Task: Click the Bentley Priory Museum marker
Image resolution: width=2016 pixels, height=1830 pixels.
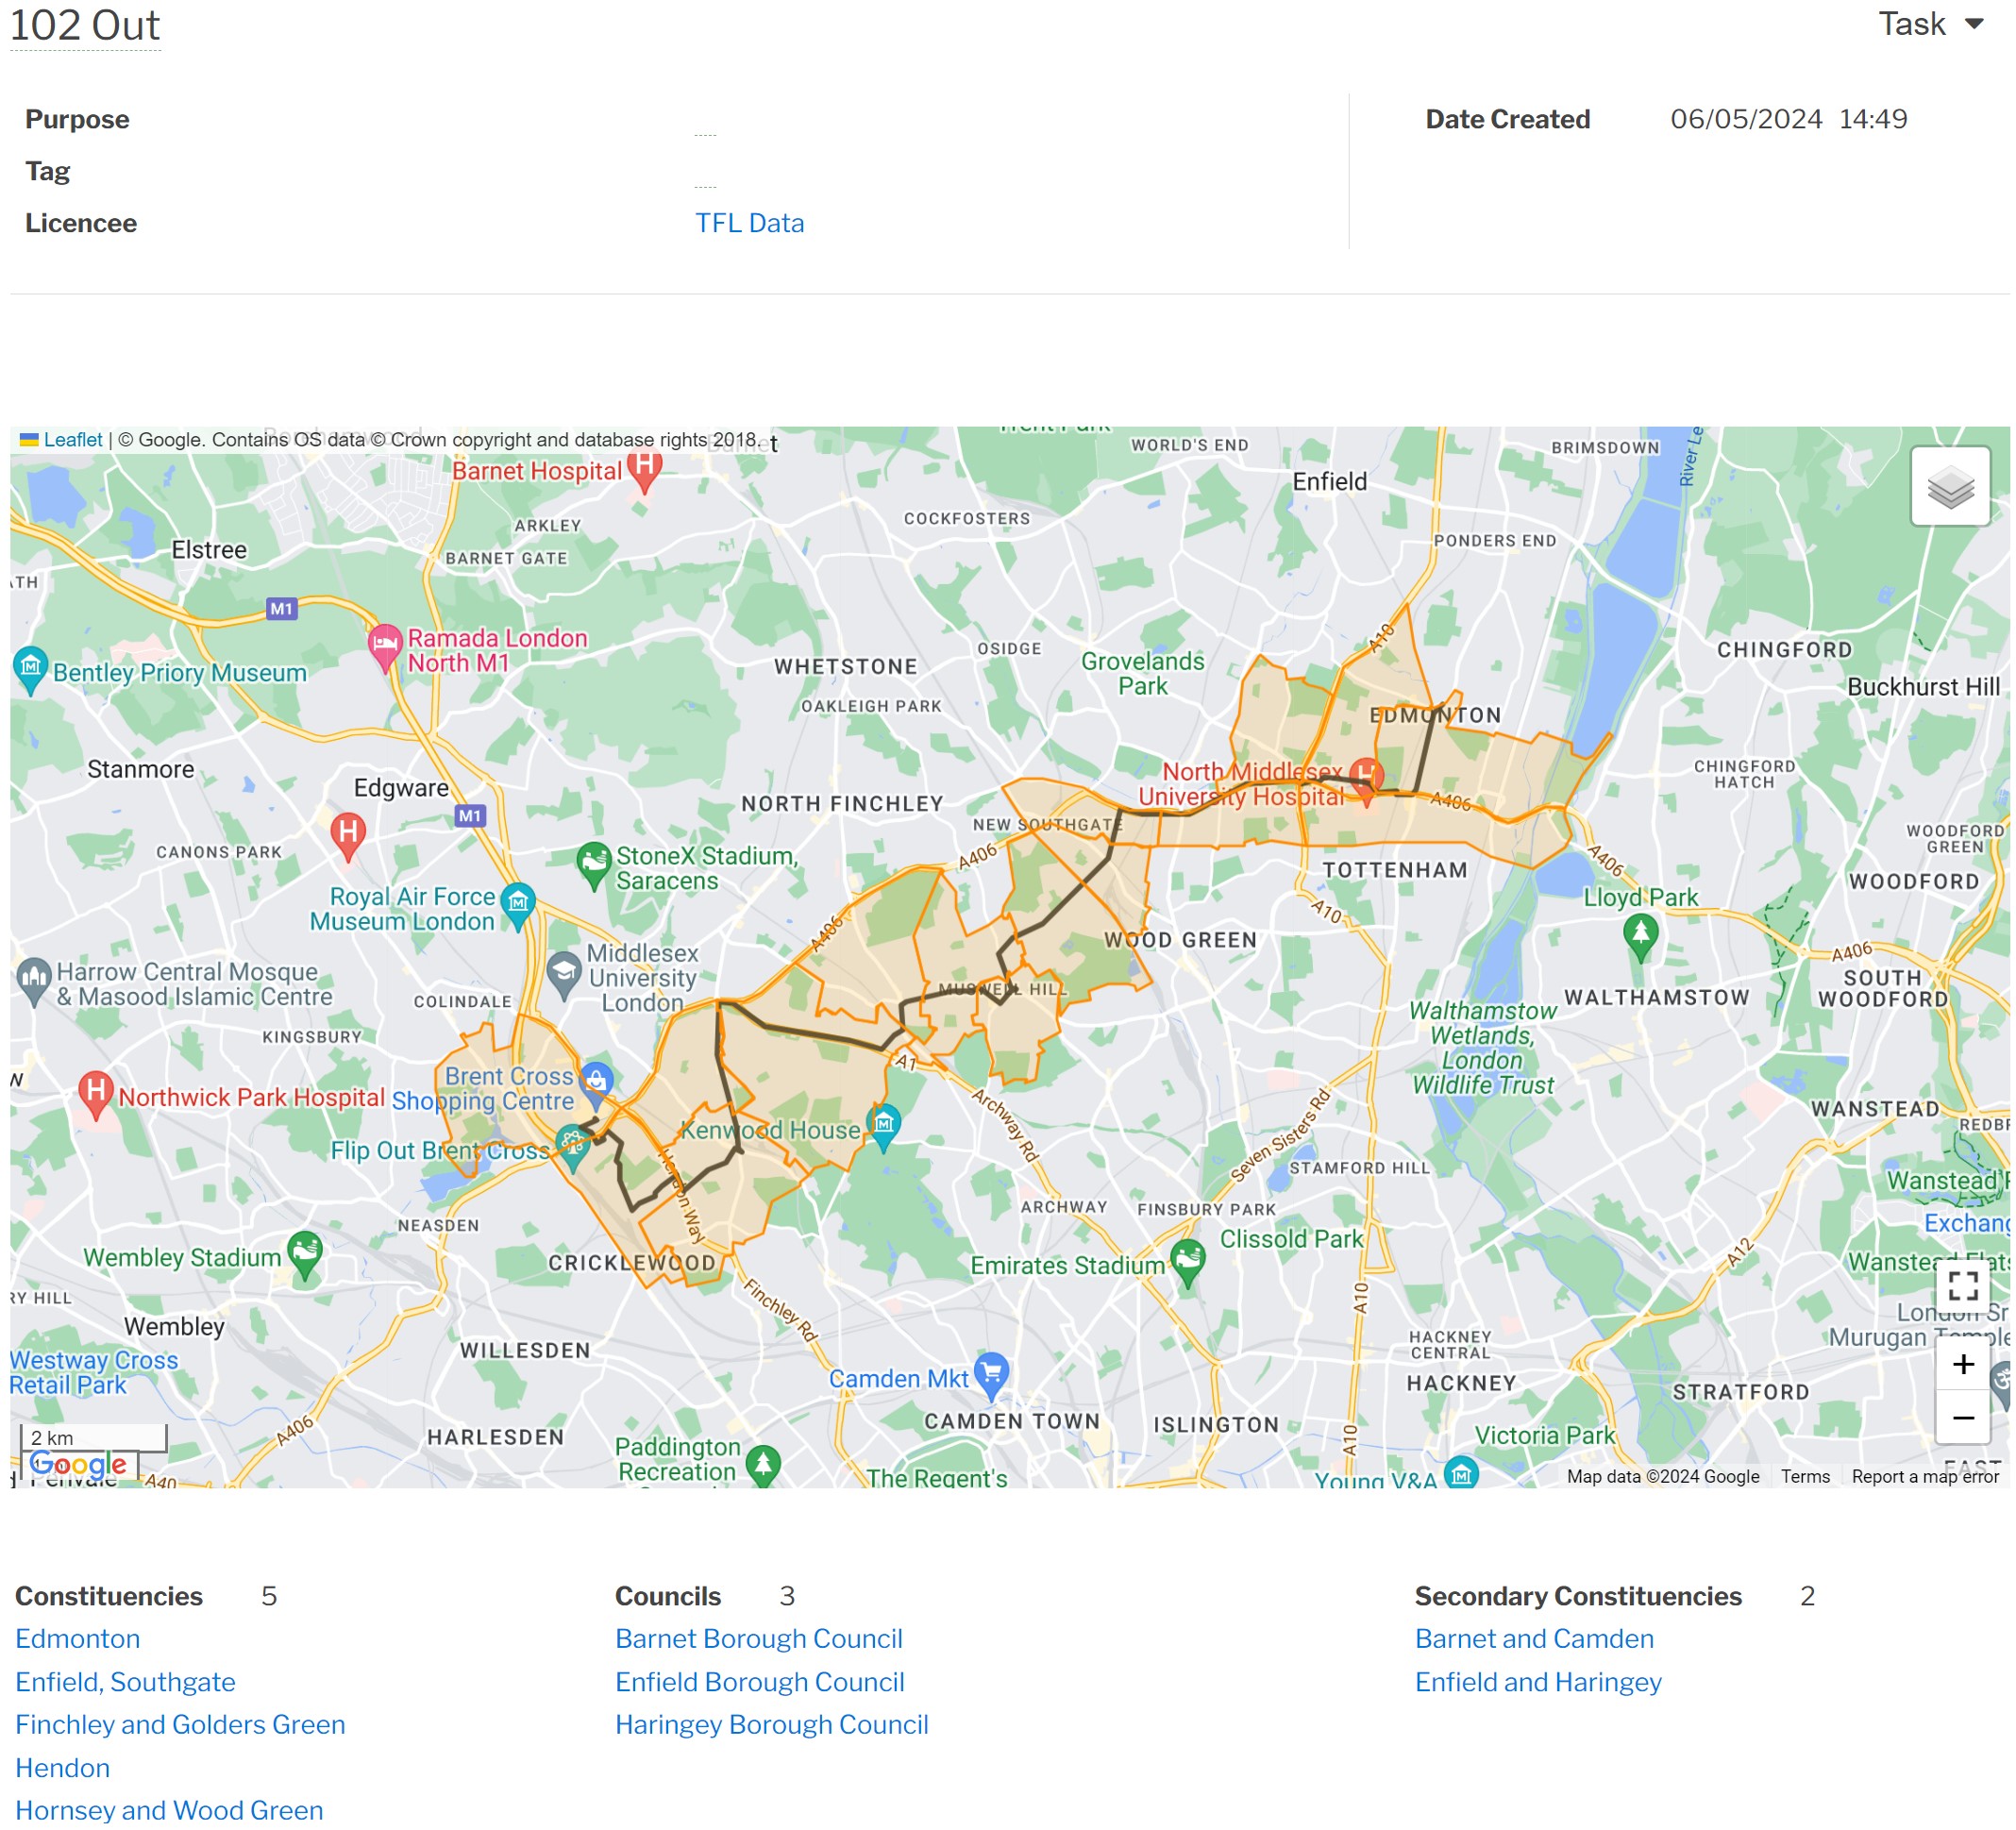Action: pos(30,672)
